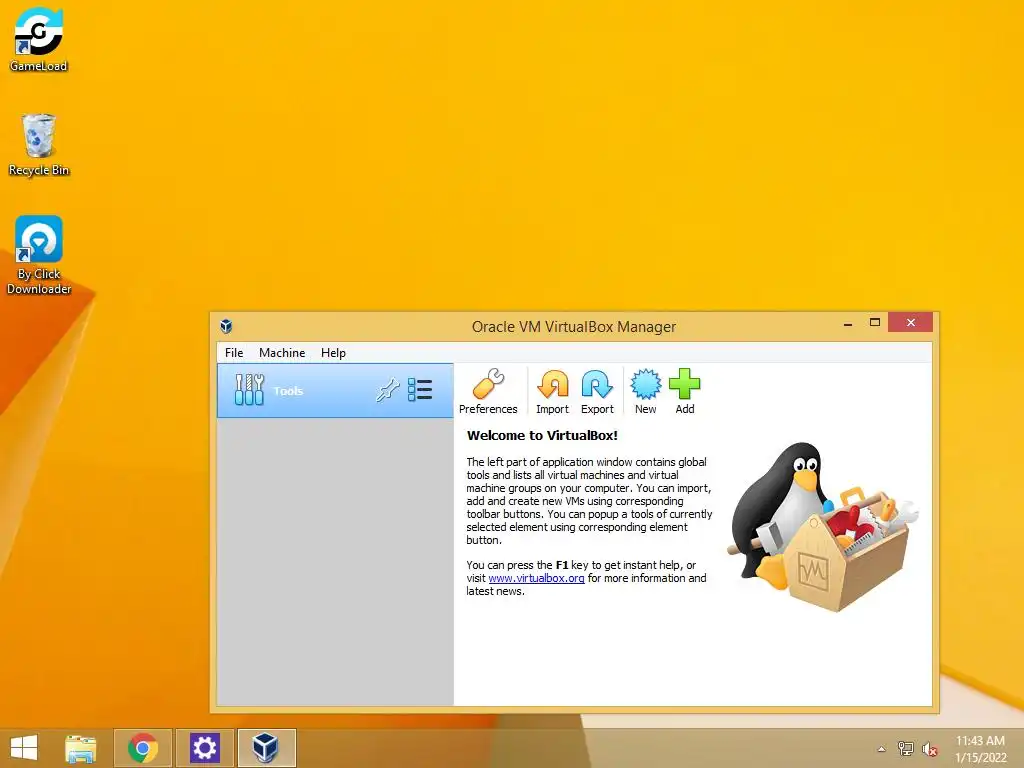This screenshot has width=1024, height=768.
Task: Click the pin icon in Tools row
Action: (x=387, y=390)
